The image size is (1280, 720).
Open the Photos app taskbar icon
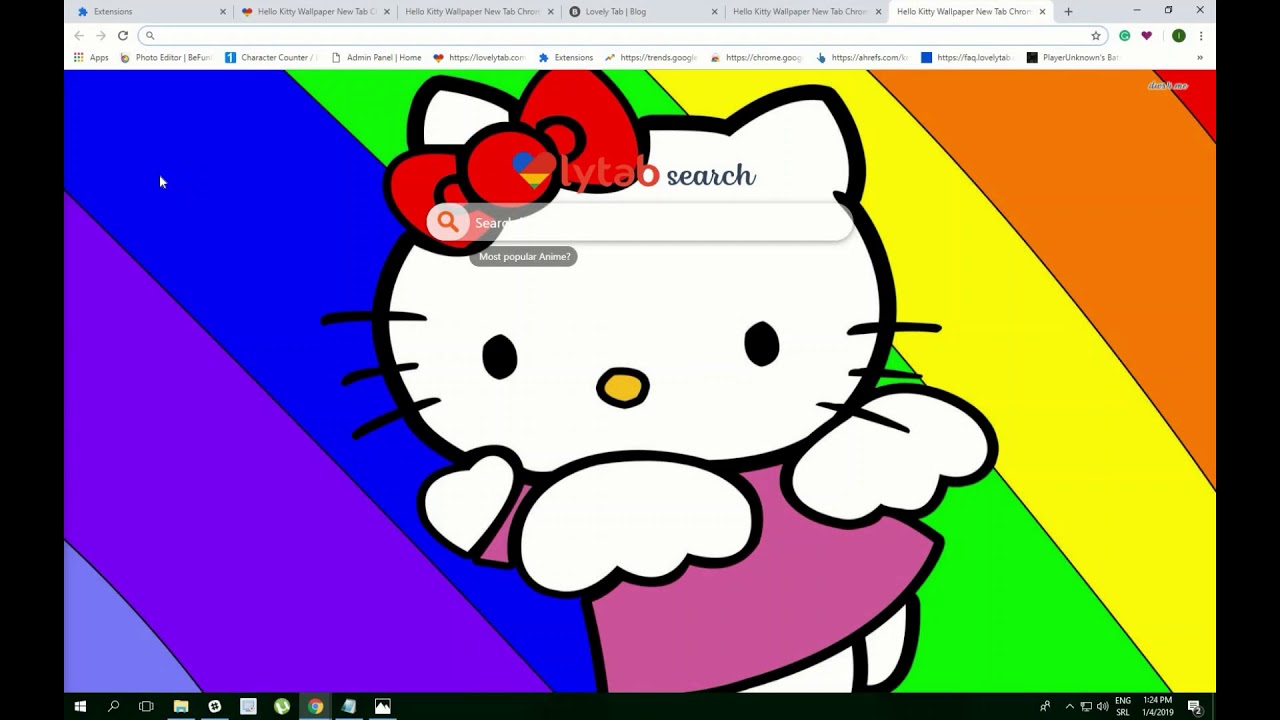tap(383, 706)
